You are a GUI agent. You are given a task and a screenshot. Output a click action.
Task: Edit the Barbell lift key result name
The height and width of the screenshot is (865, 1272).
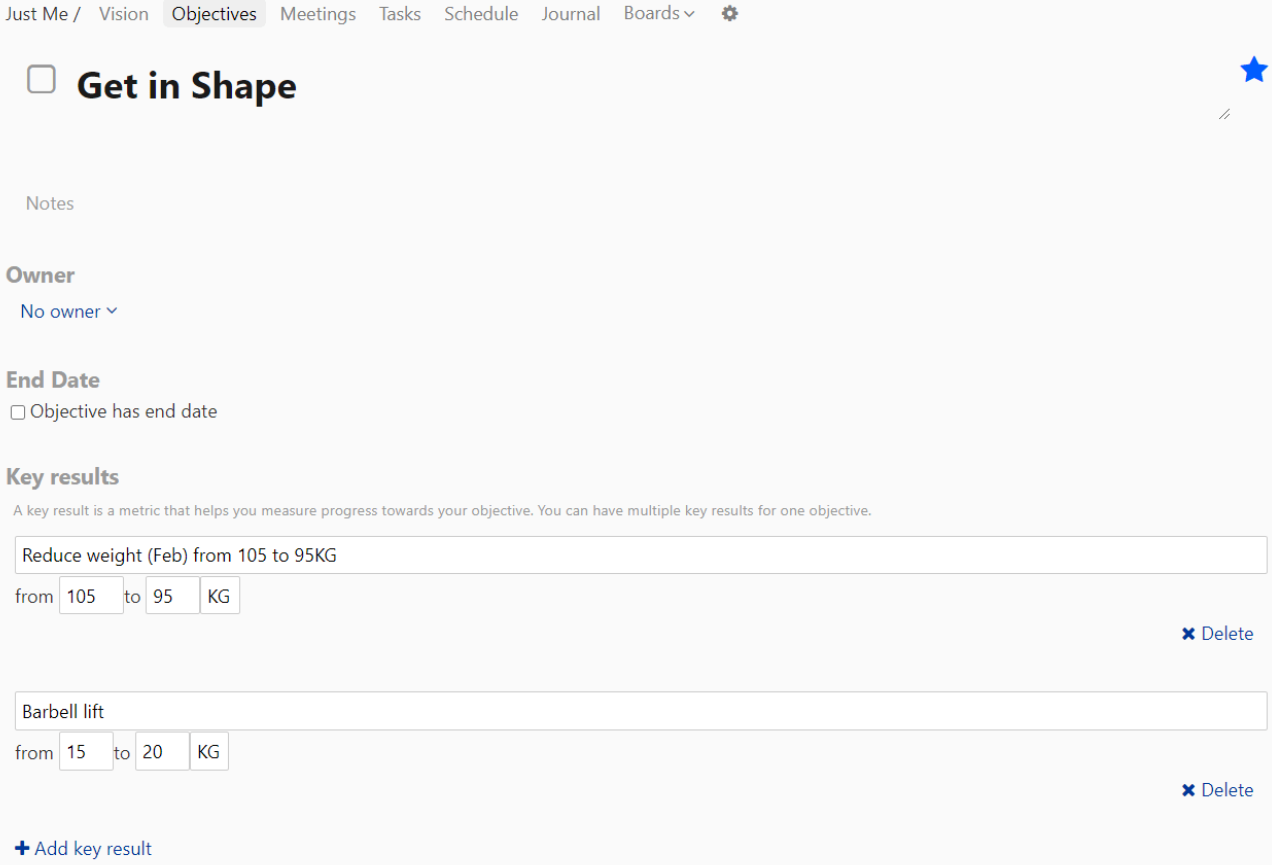640,711
